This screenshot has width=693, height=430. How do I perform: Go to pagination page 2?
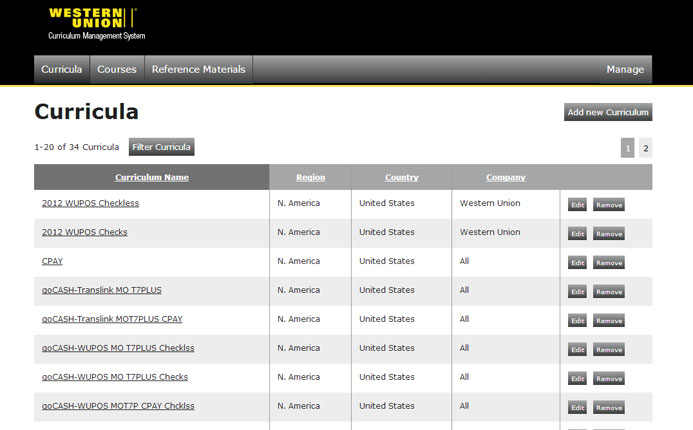point(646,148)
